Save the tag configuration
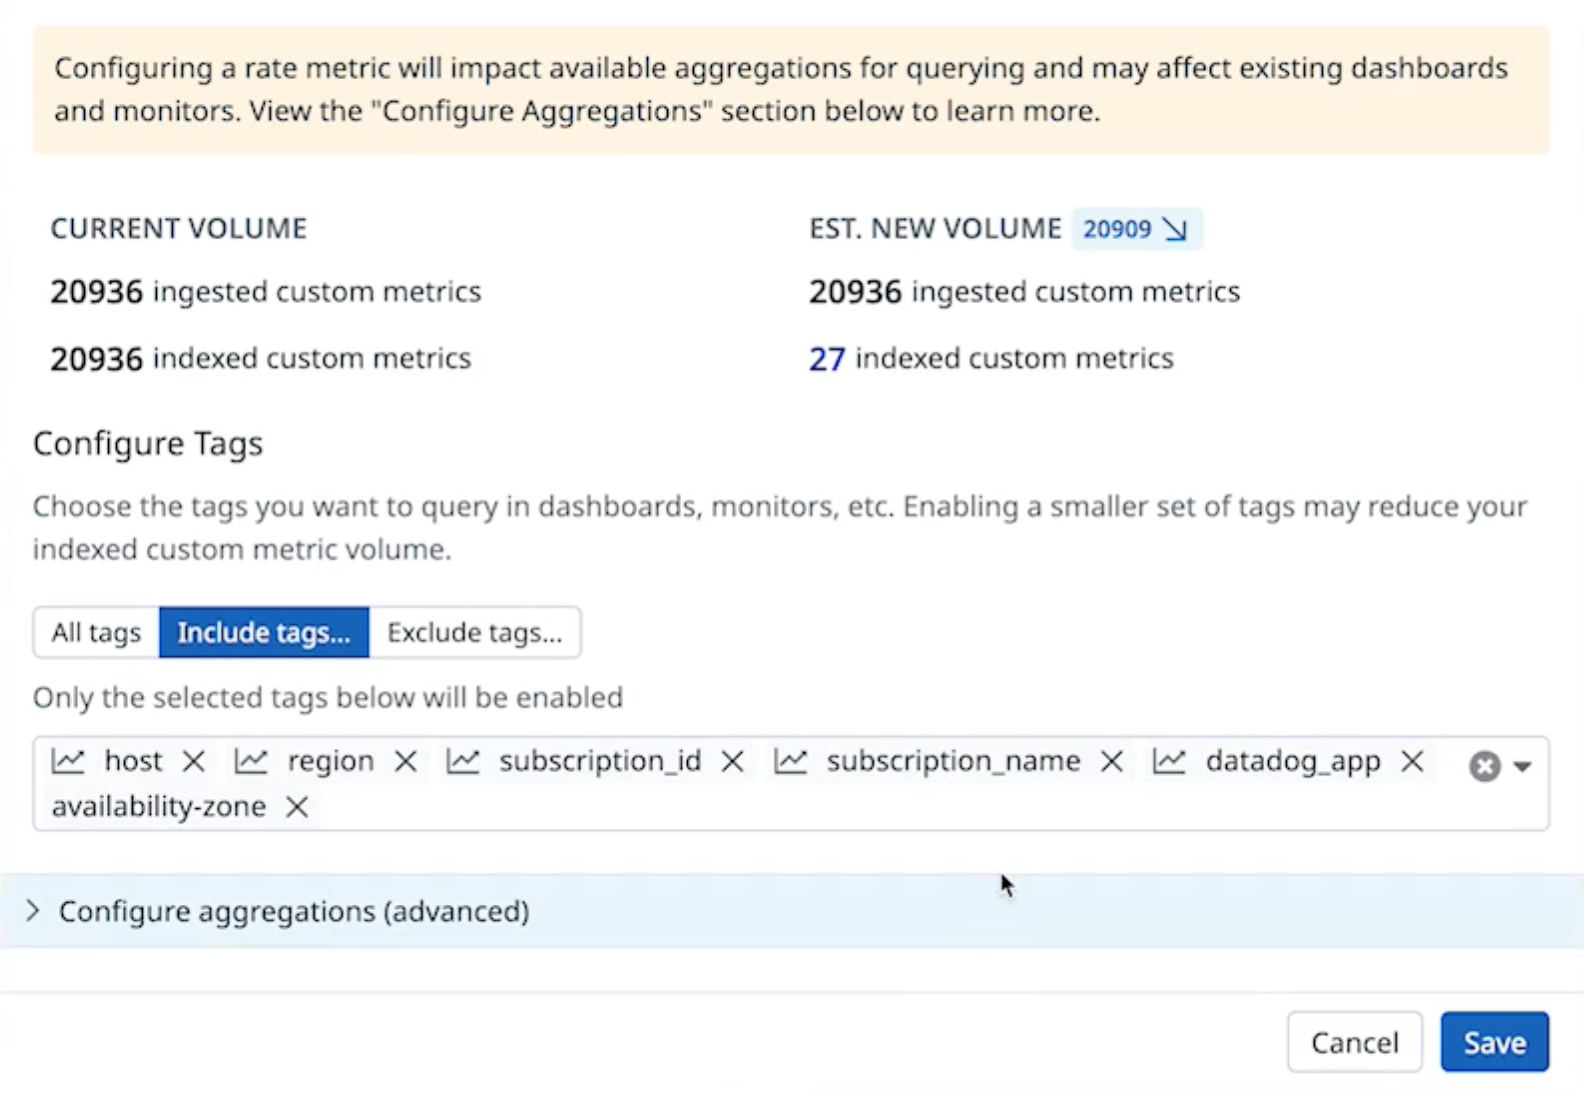 click(1494, 1042)
